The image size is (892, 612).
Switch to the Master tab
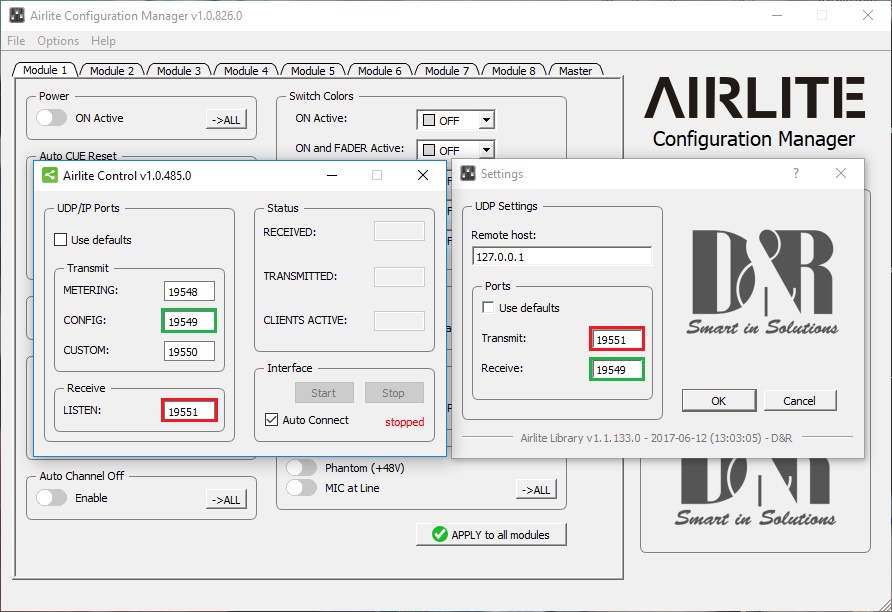tap(575, 71)
